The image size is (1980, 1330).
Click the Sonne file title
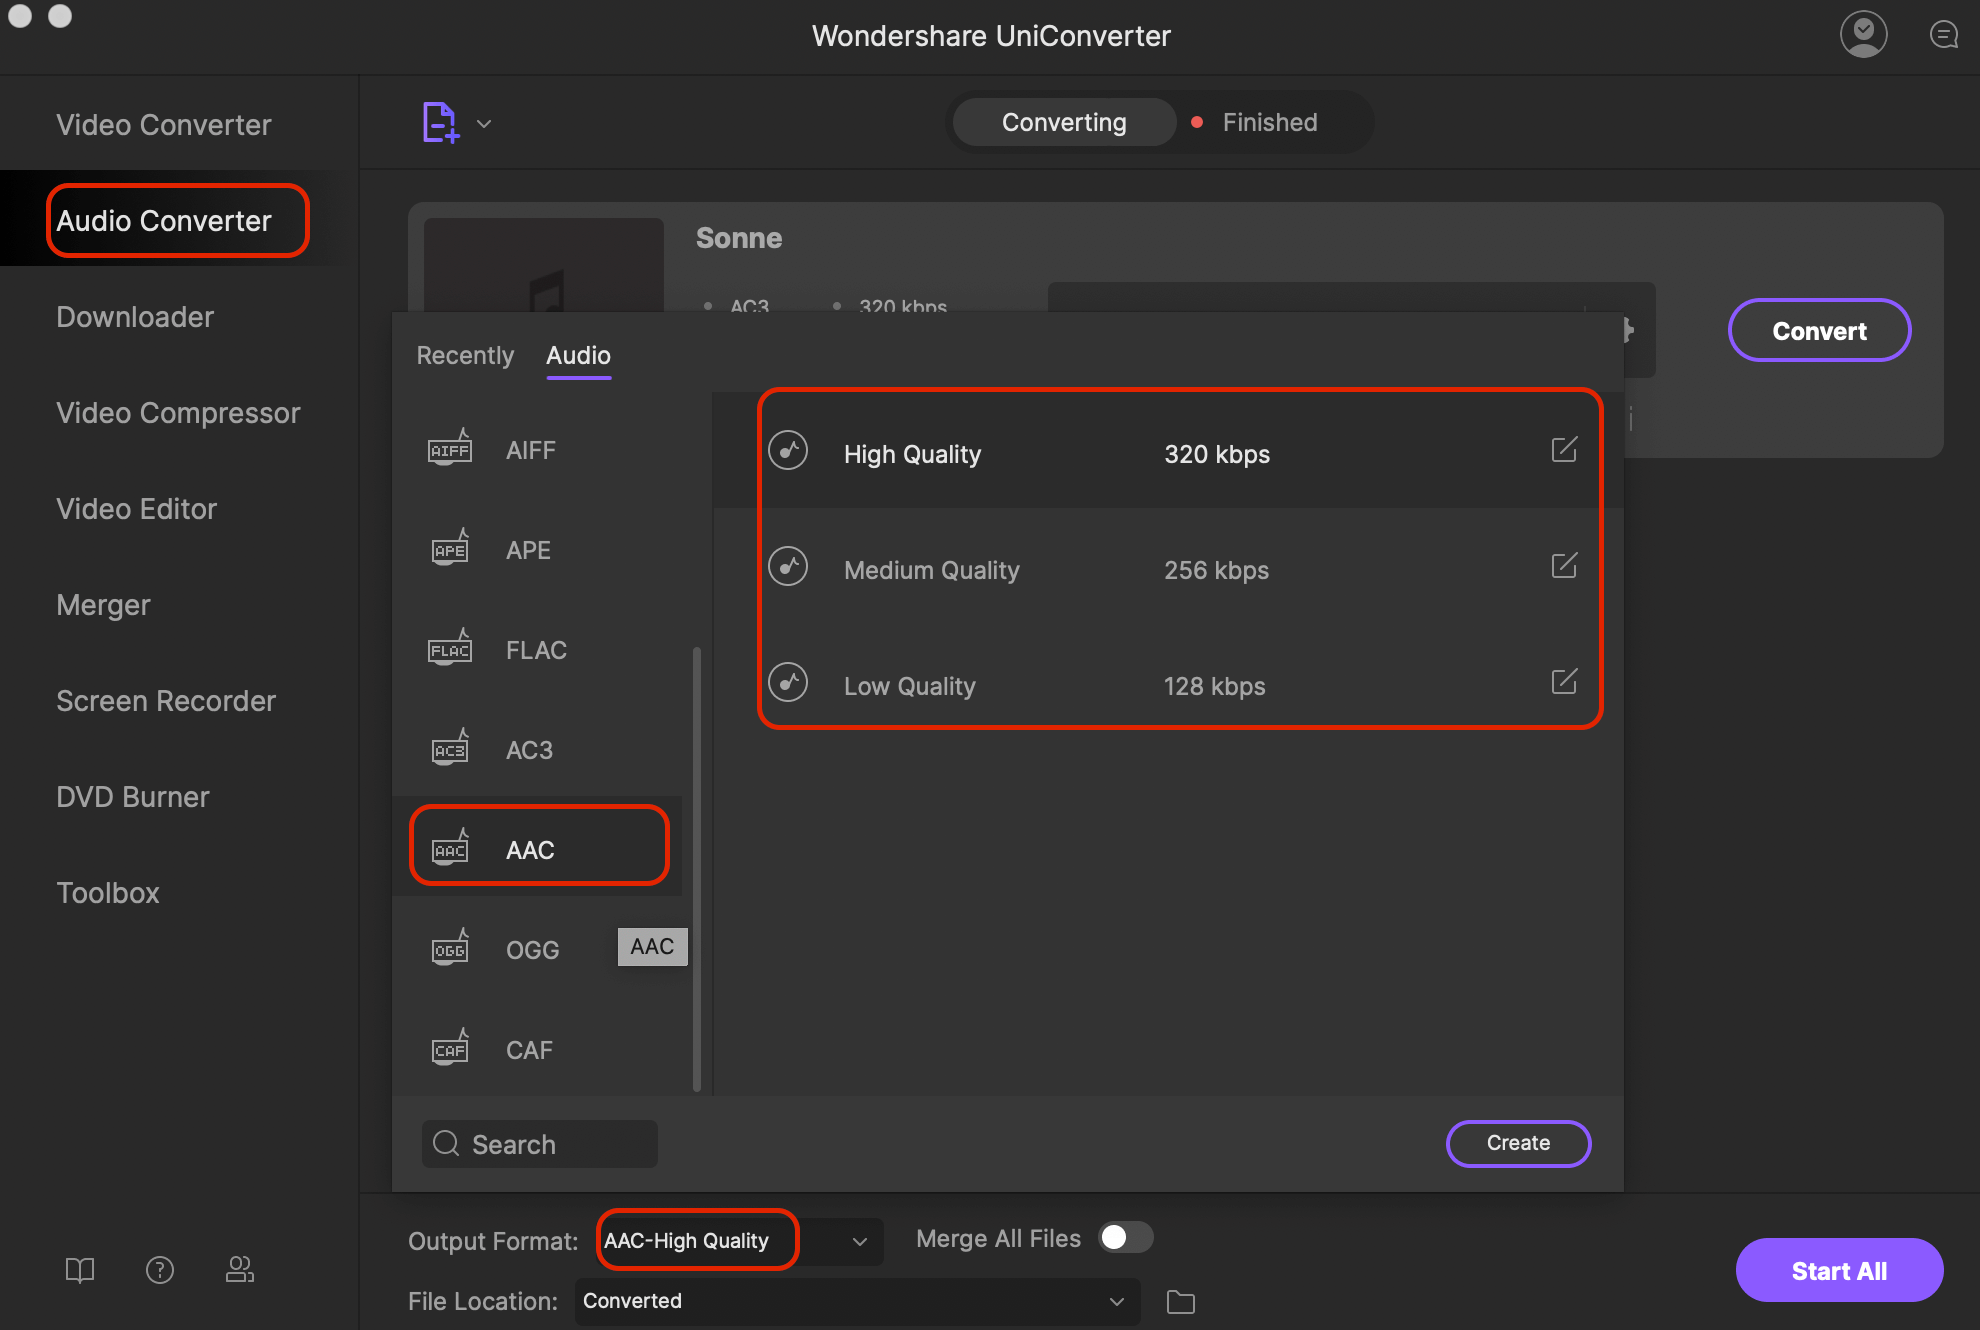point(739,238)
